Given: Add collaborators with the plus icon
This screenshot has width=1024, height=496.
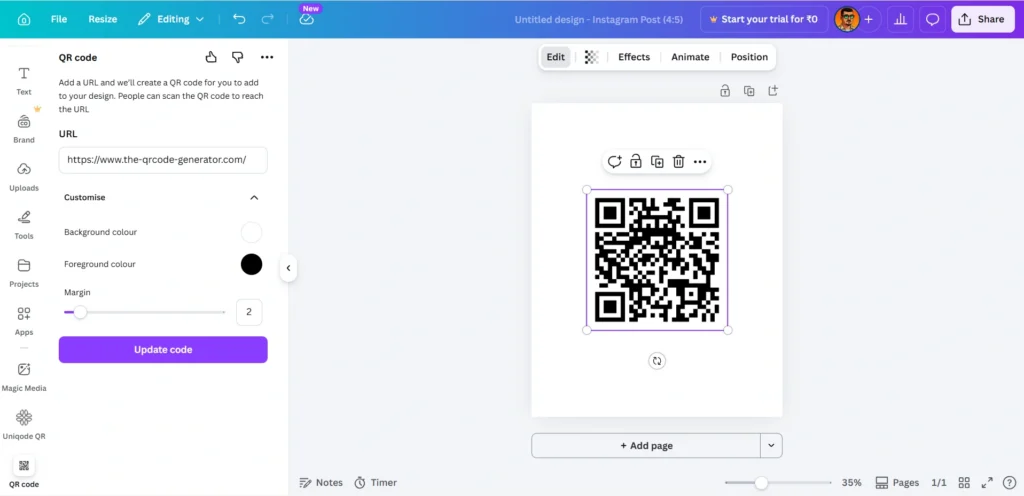Looking at the screenshot, I should pyautogui.click(x=869, y=20).
